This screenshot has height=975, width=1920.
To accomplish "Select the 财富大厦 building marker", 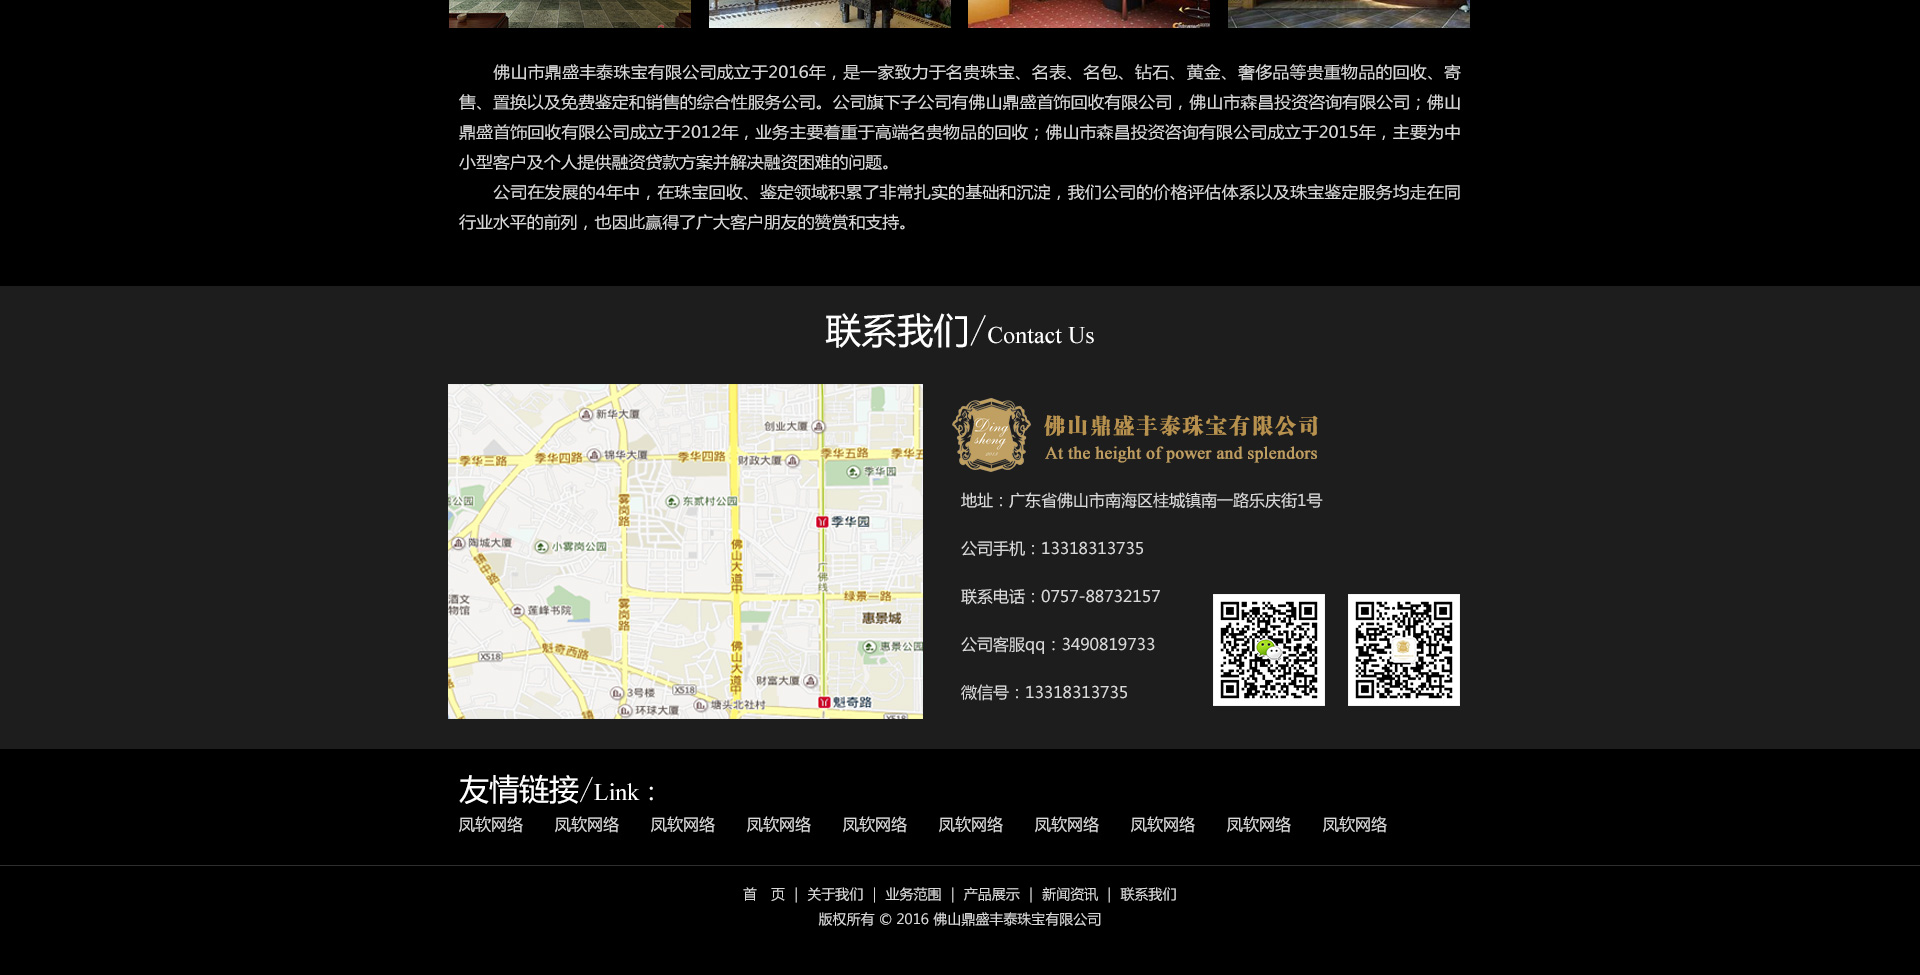I will [x=810, y=681].
